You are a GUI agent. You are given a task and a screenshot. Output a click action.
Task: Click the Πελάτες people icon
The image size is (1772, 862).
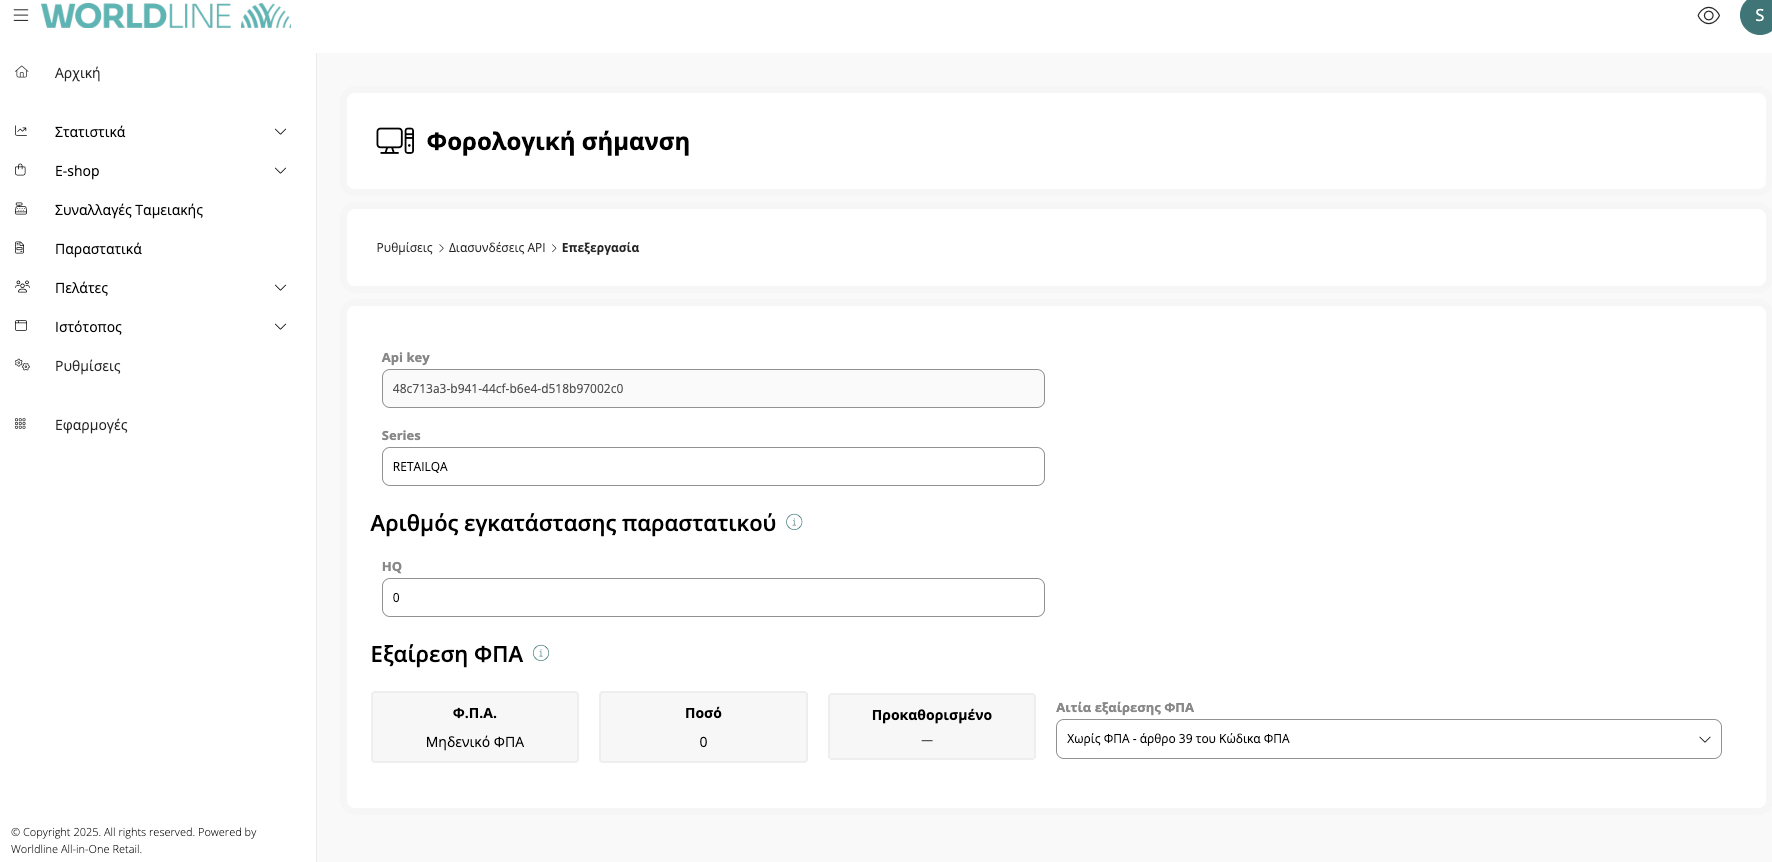tap(22, 287)
